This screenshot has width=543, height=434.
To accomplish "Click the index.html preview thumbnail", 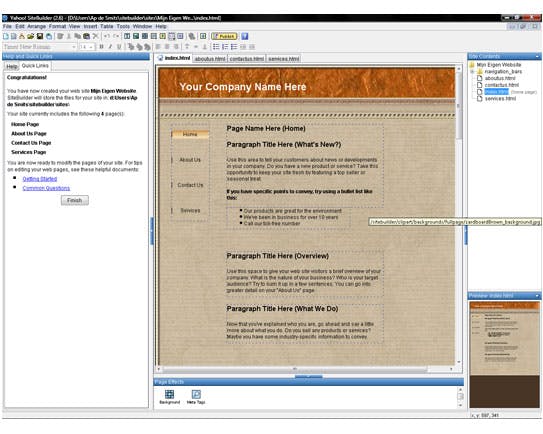I will pyautogui.click(x=504, y=354).
